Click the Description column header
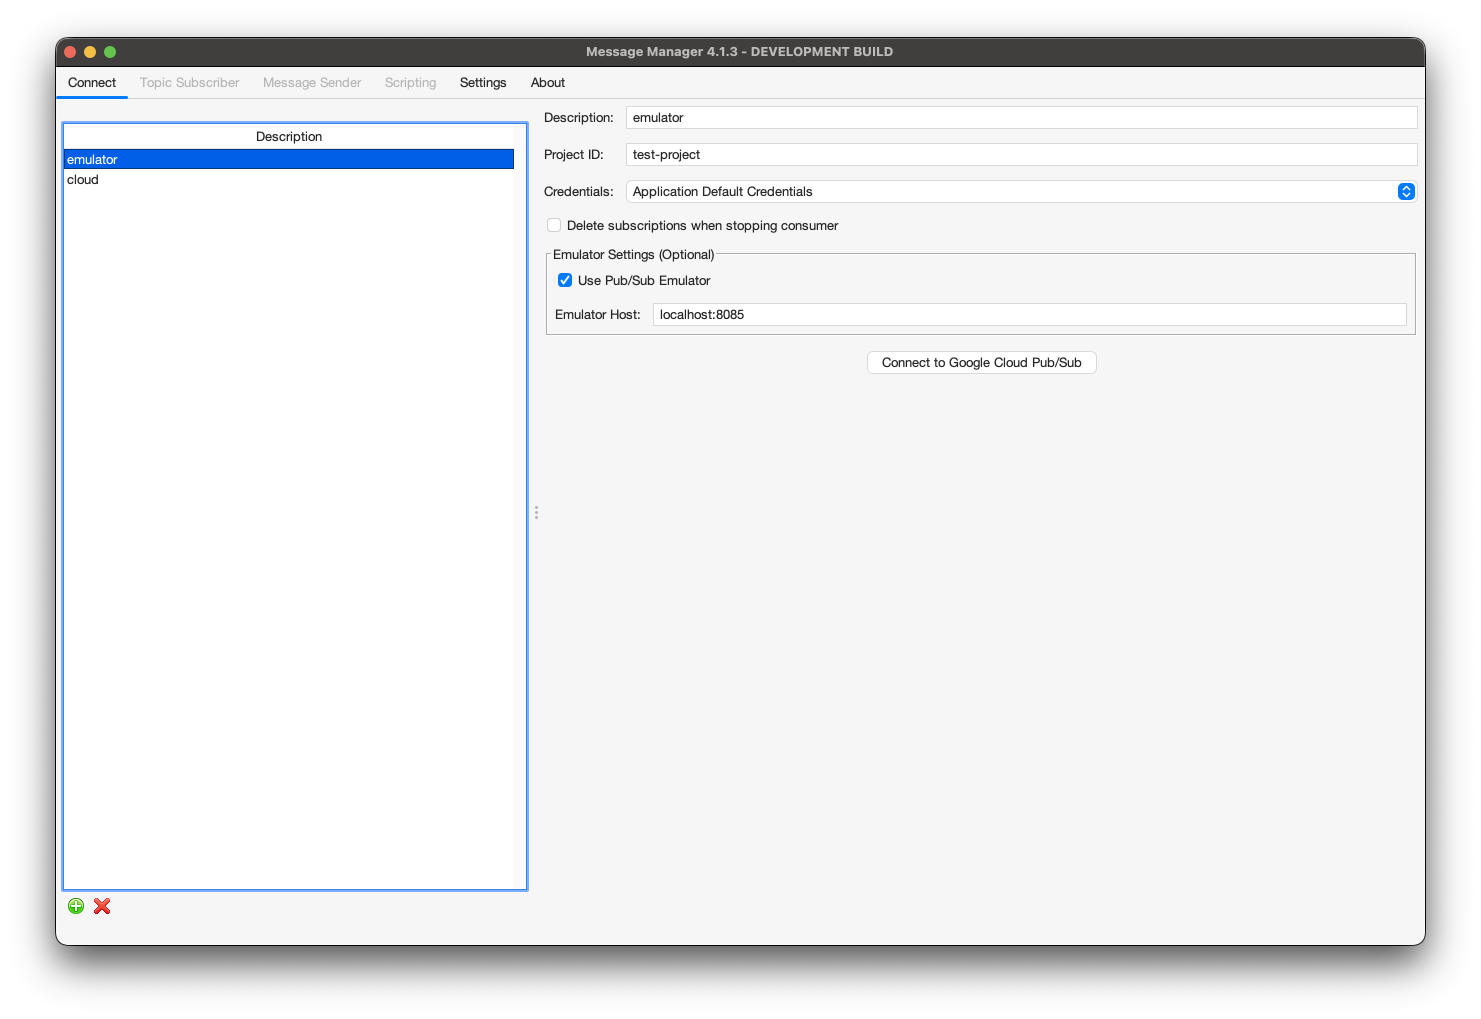Viewport: 1481px width, 1019px height. coord(289,136)
